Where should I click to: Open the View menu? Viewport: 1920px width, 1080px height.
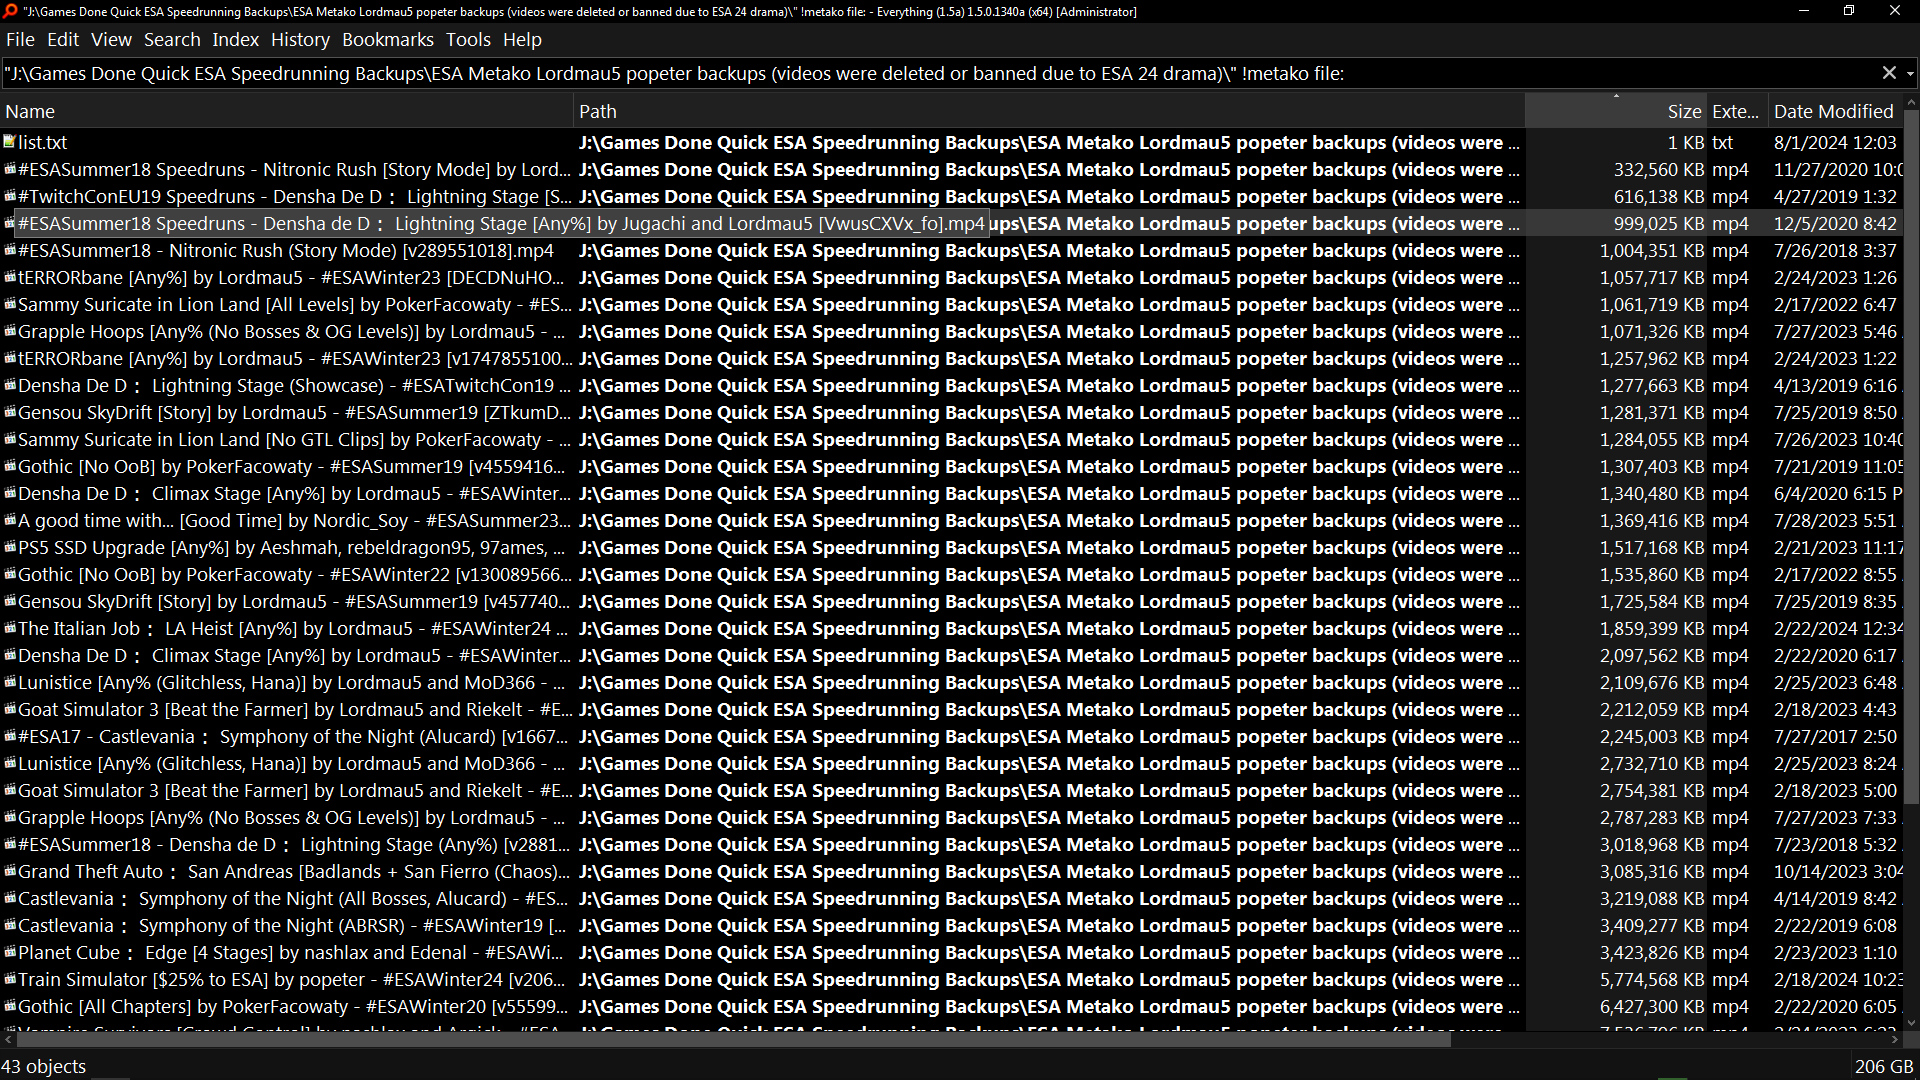[x=111, y=40]
